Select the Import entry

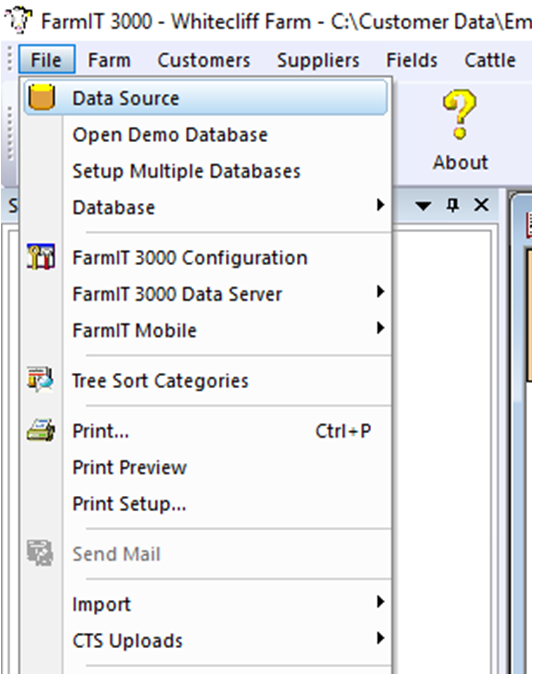(x=206, y=604)
